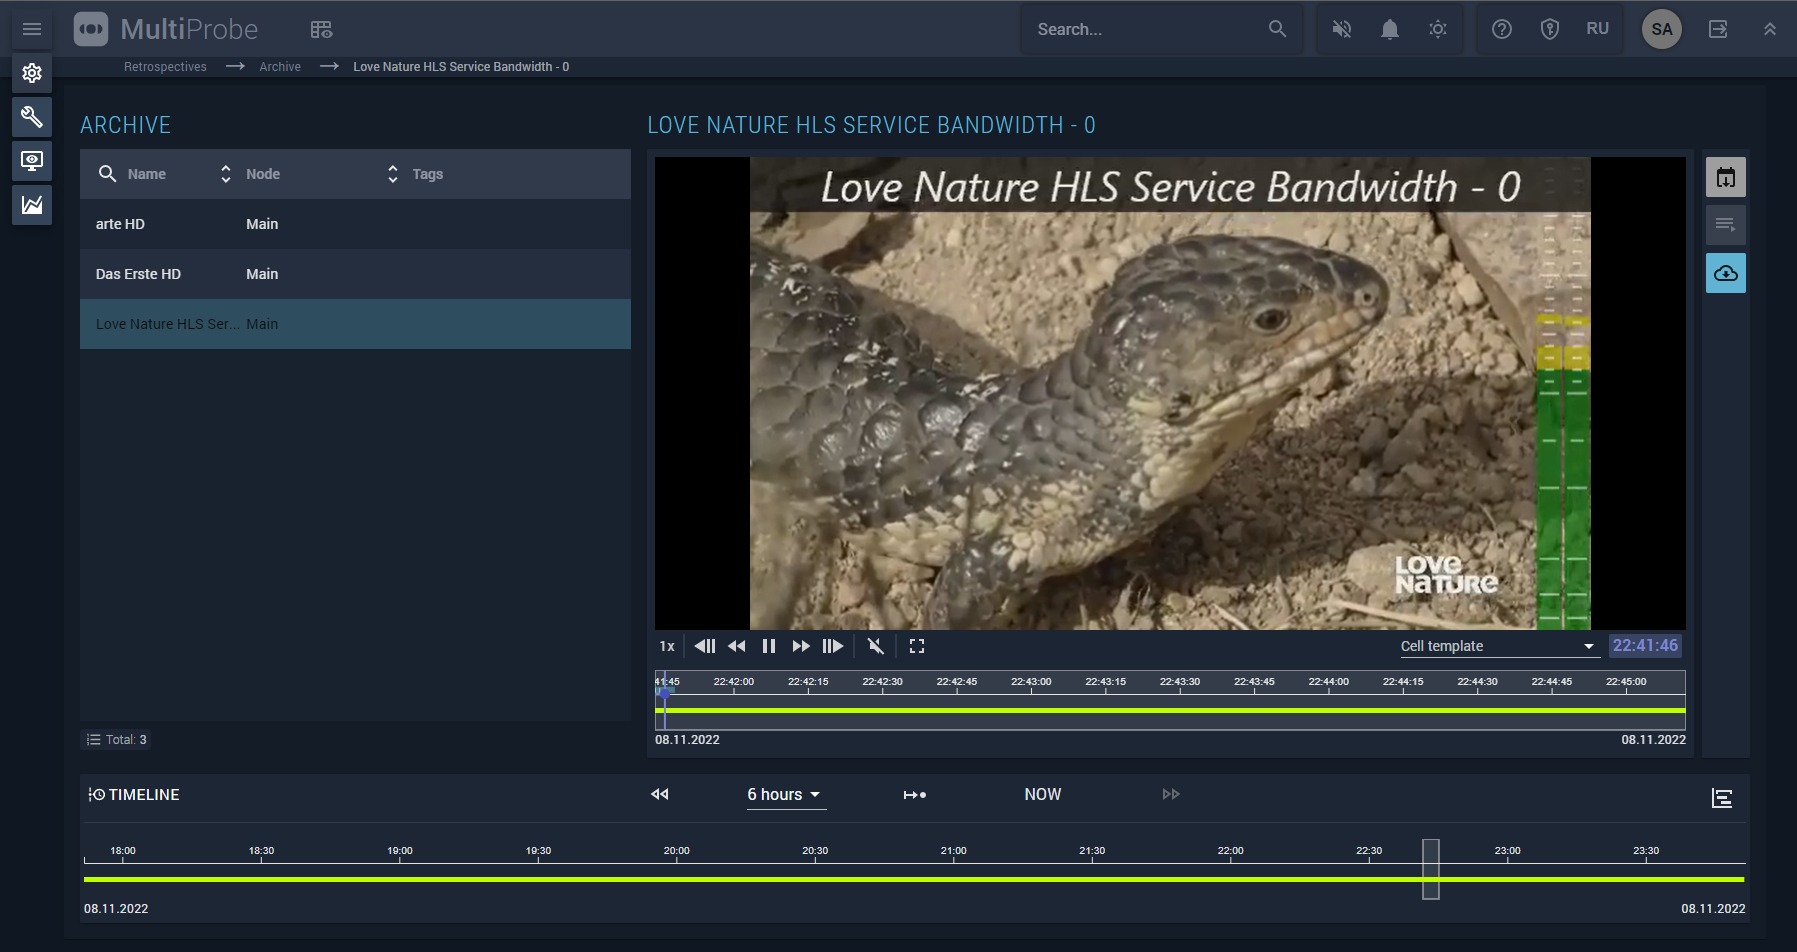Image resolution: width=1797 pixels, height=952 pixels.
Task: Select the Love Nature HLS Service row
Action: pos(355,324)
